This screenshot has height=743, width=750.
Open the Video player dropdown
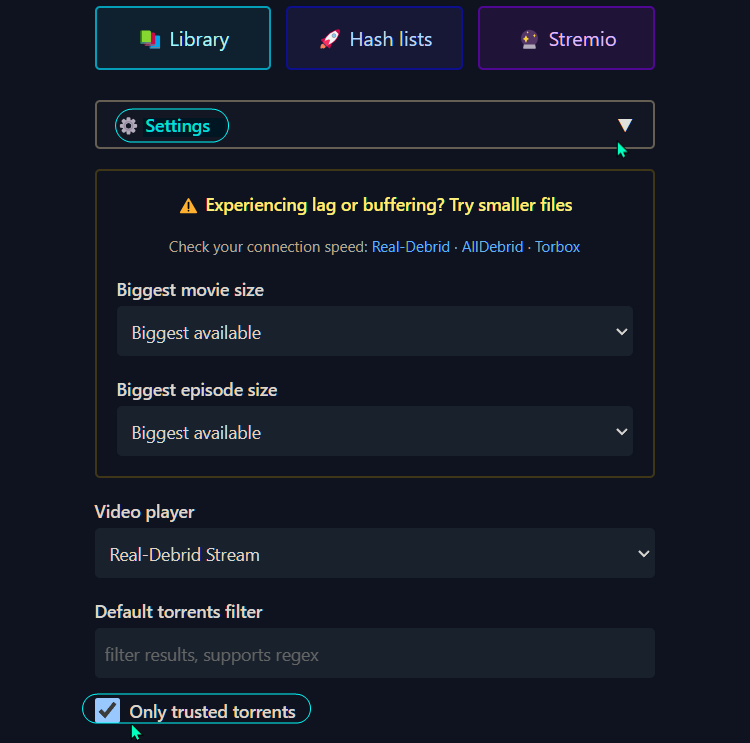click(x=375, y=554)
